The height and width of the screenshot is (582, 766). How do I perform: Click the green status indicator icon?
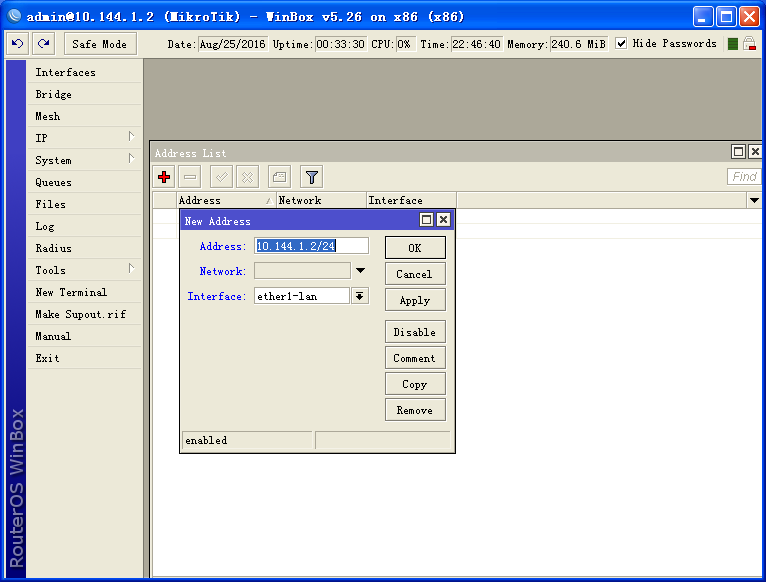[732, 44]
